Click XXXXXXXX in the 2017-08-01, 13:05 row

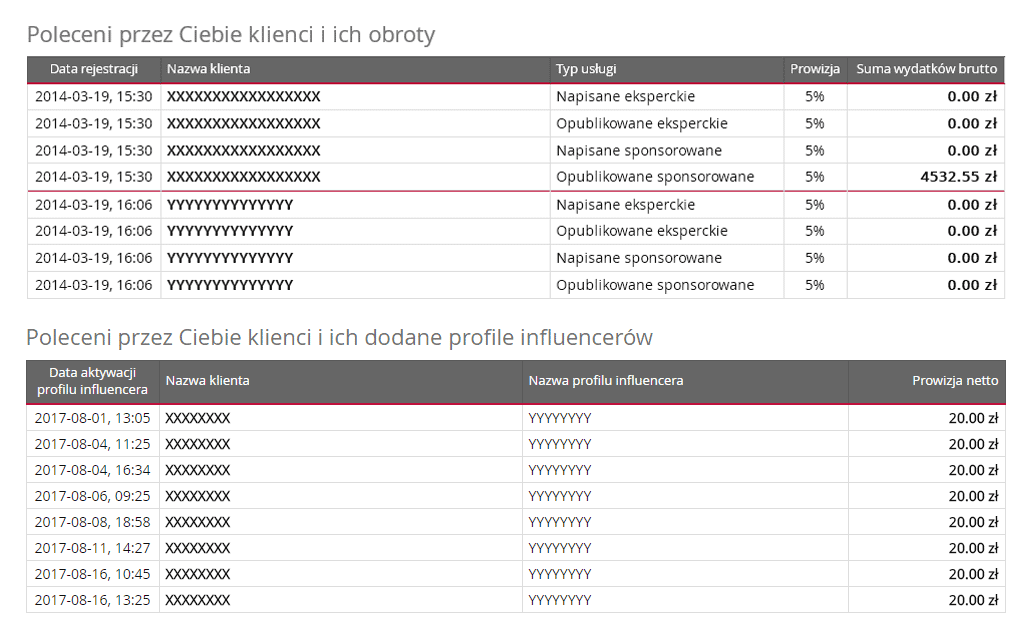pos(198,418)
